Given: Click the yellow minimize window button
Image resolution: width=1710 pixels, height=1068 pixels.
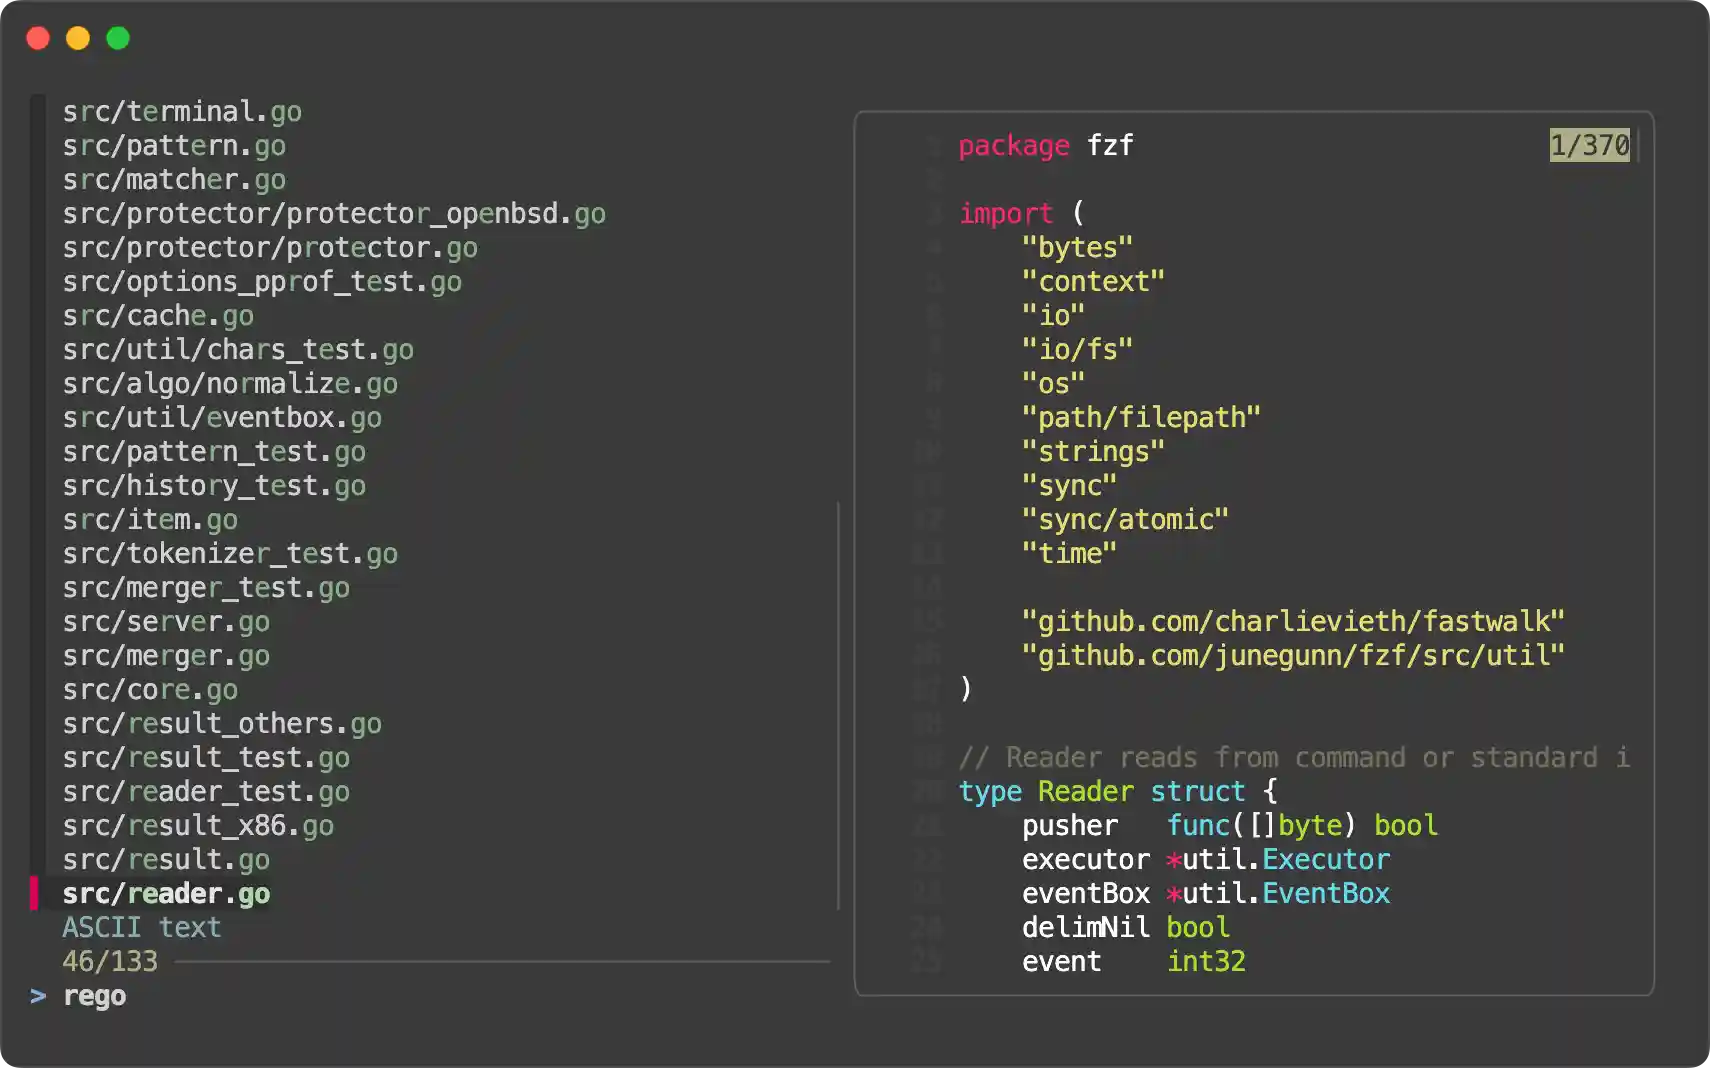Looking at the screenshot, I should click(78, 38).
